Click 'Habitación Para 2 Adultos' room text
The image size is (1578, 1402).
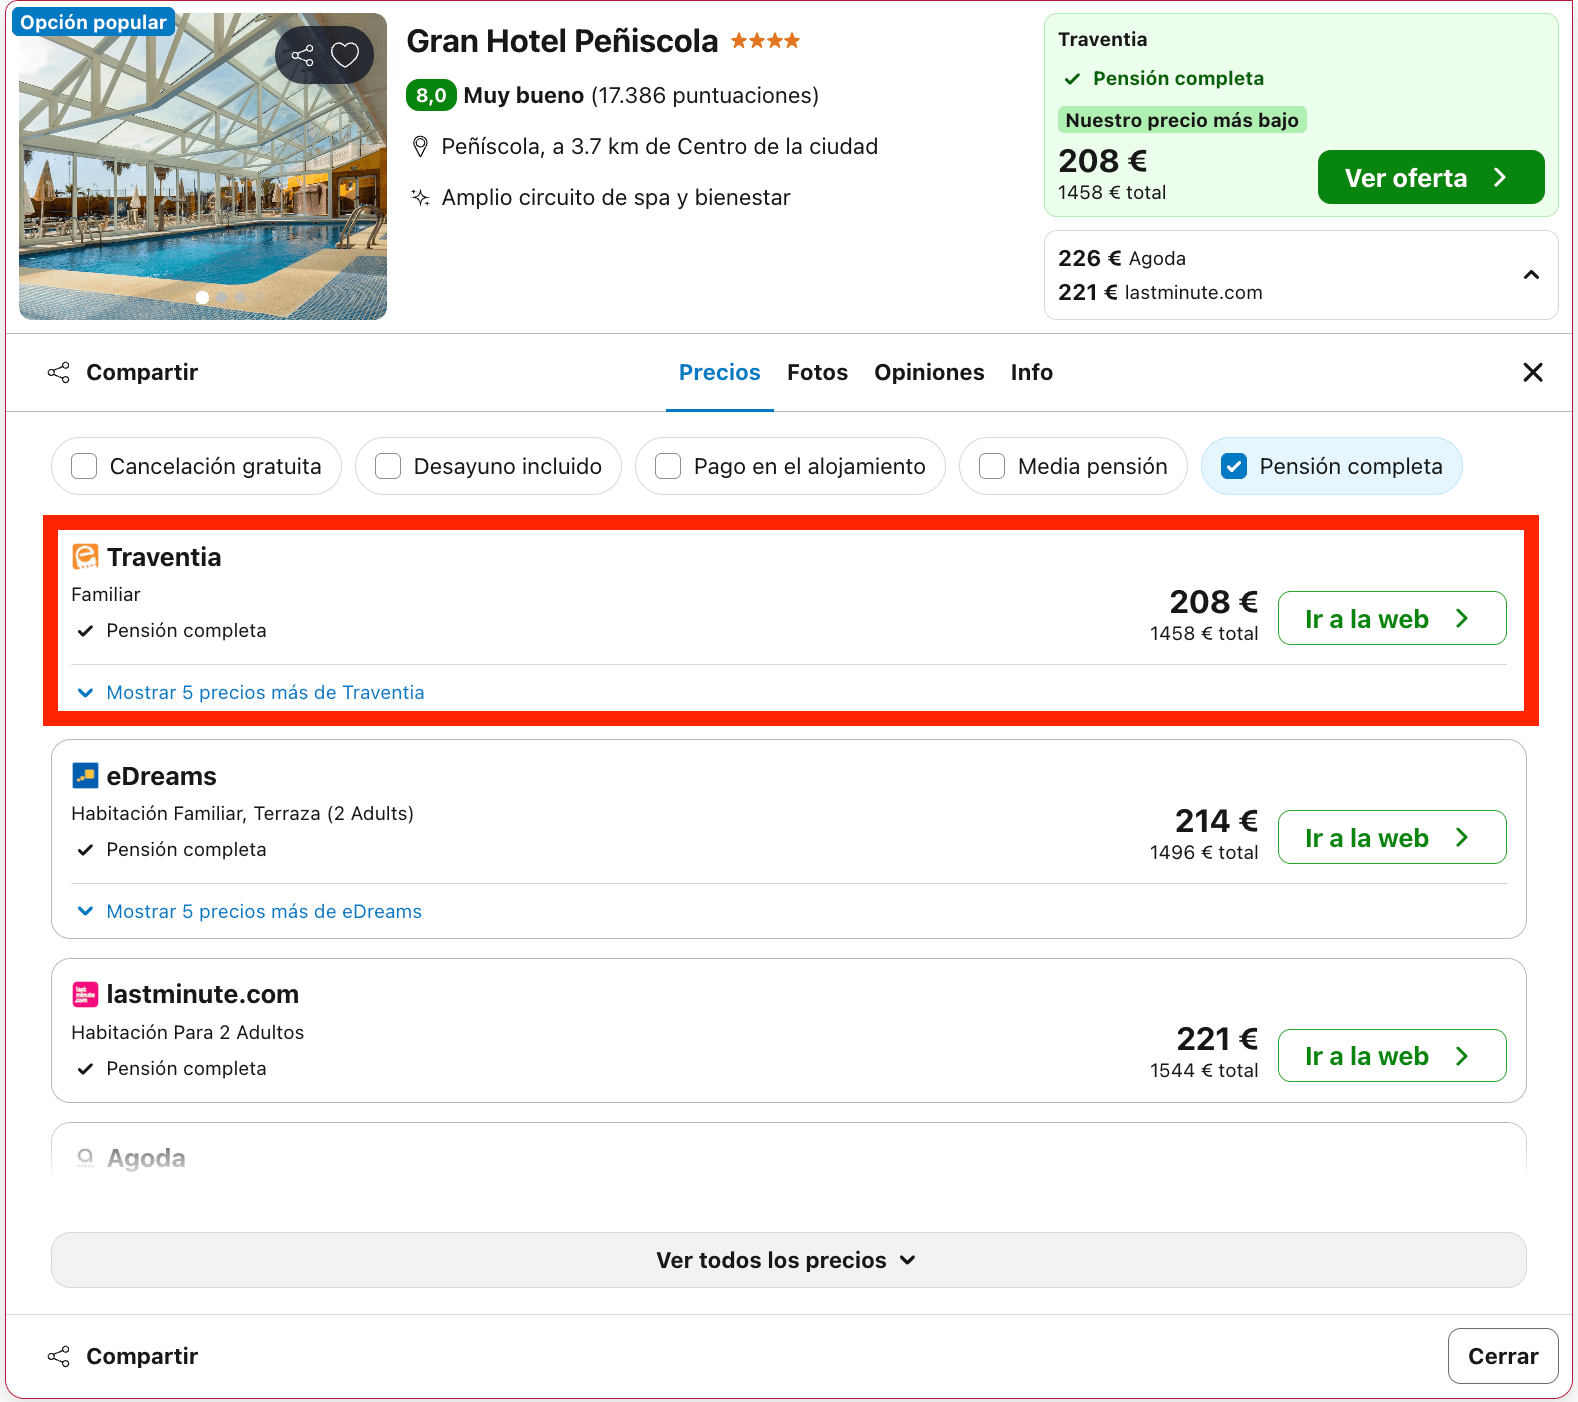pyautogui.click(x=188, y=1032)
